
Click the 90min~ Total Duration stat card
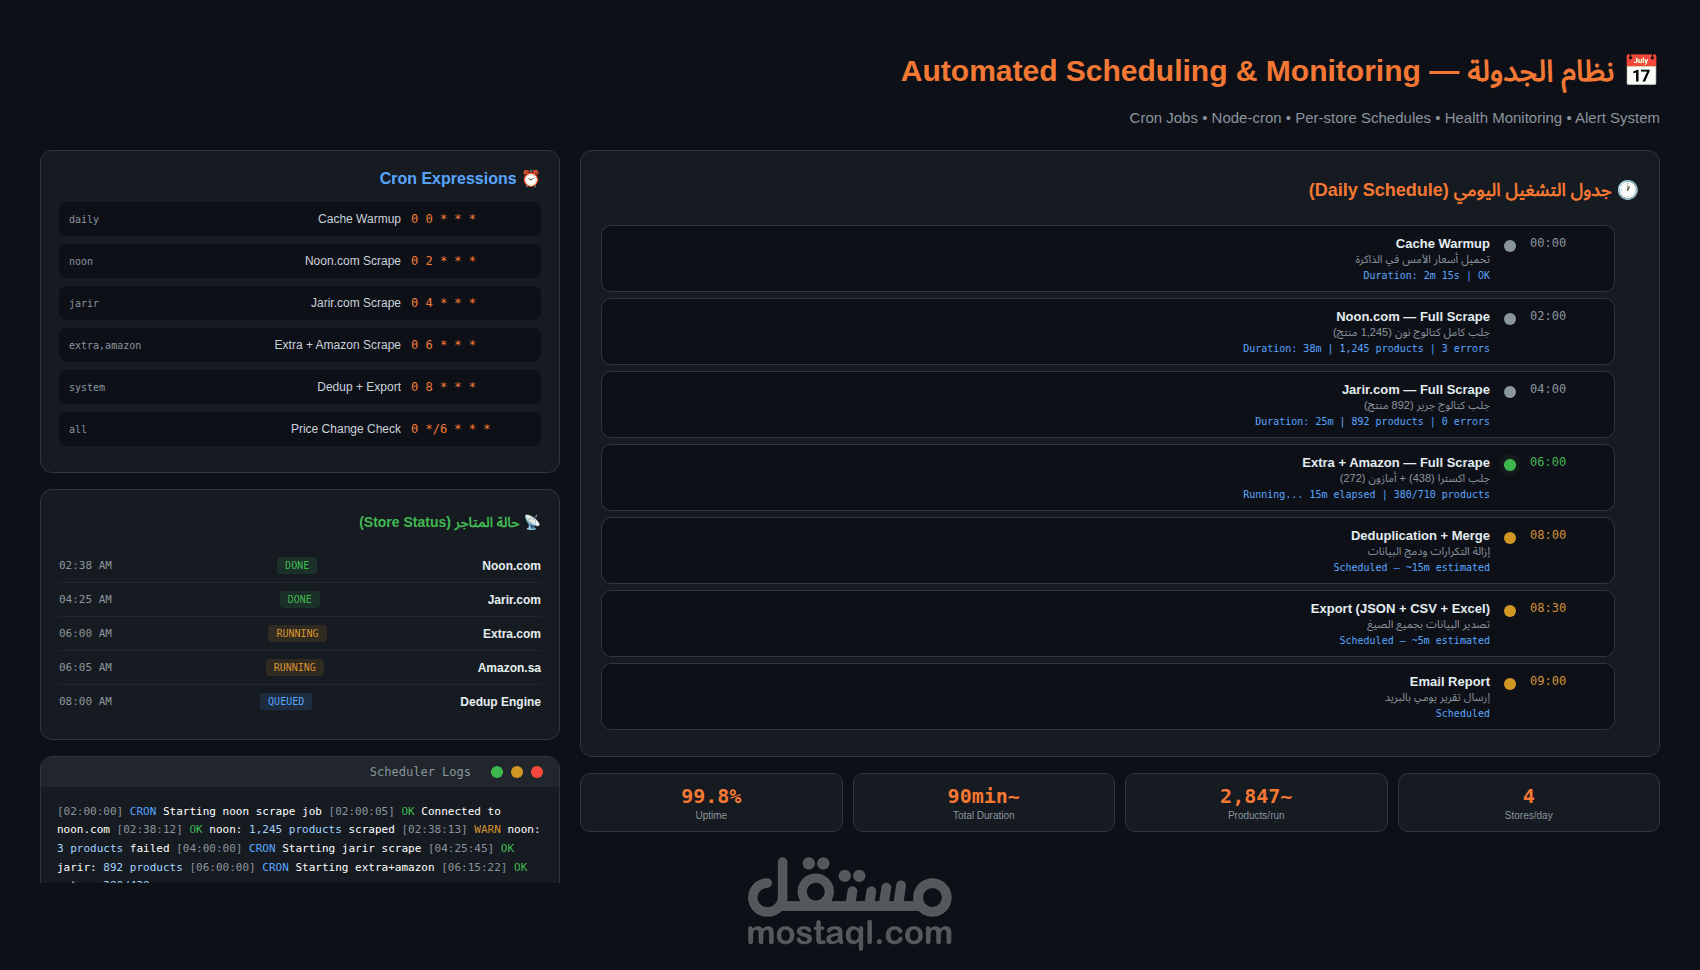[x=984, y=802]
